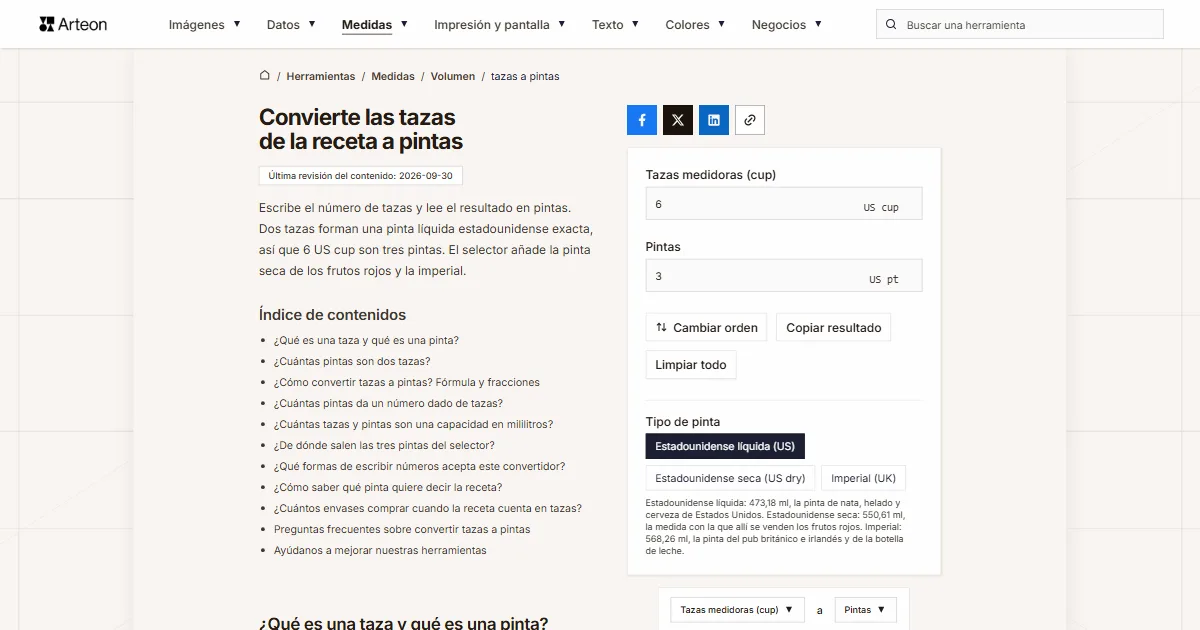Open '¿Cuántos envases comprar' link
This screenshot has height=630, width=1200.
428,509
